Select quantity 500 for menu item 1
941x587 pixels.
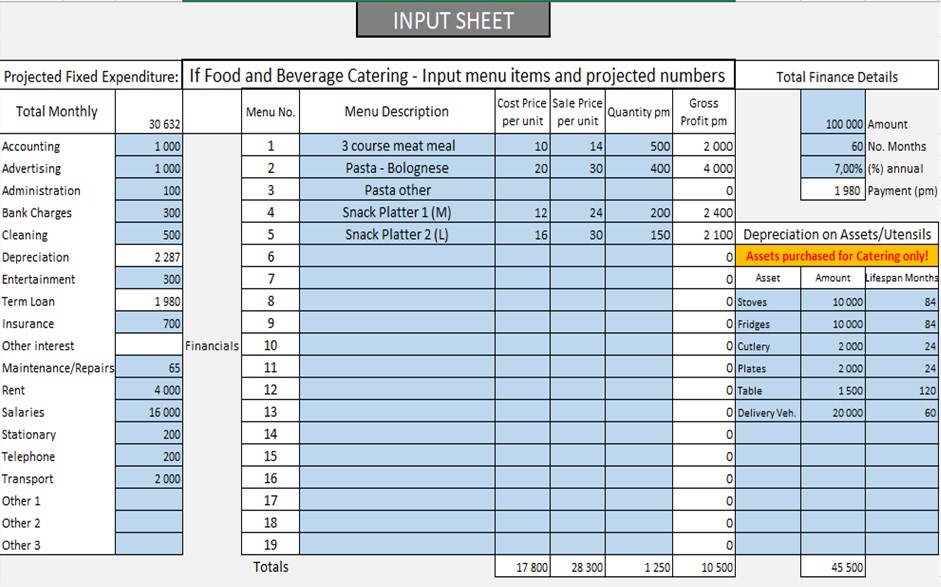point(639,146)
